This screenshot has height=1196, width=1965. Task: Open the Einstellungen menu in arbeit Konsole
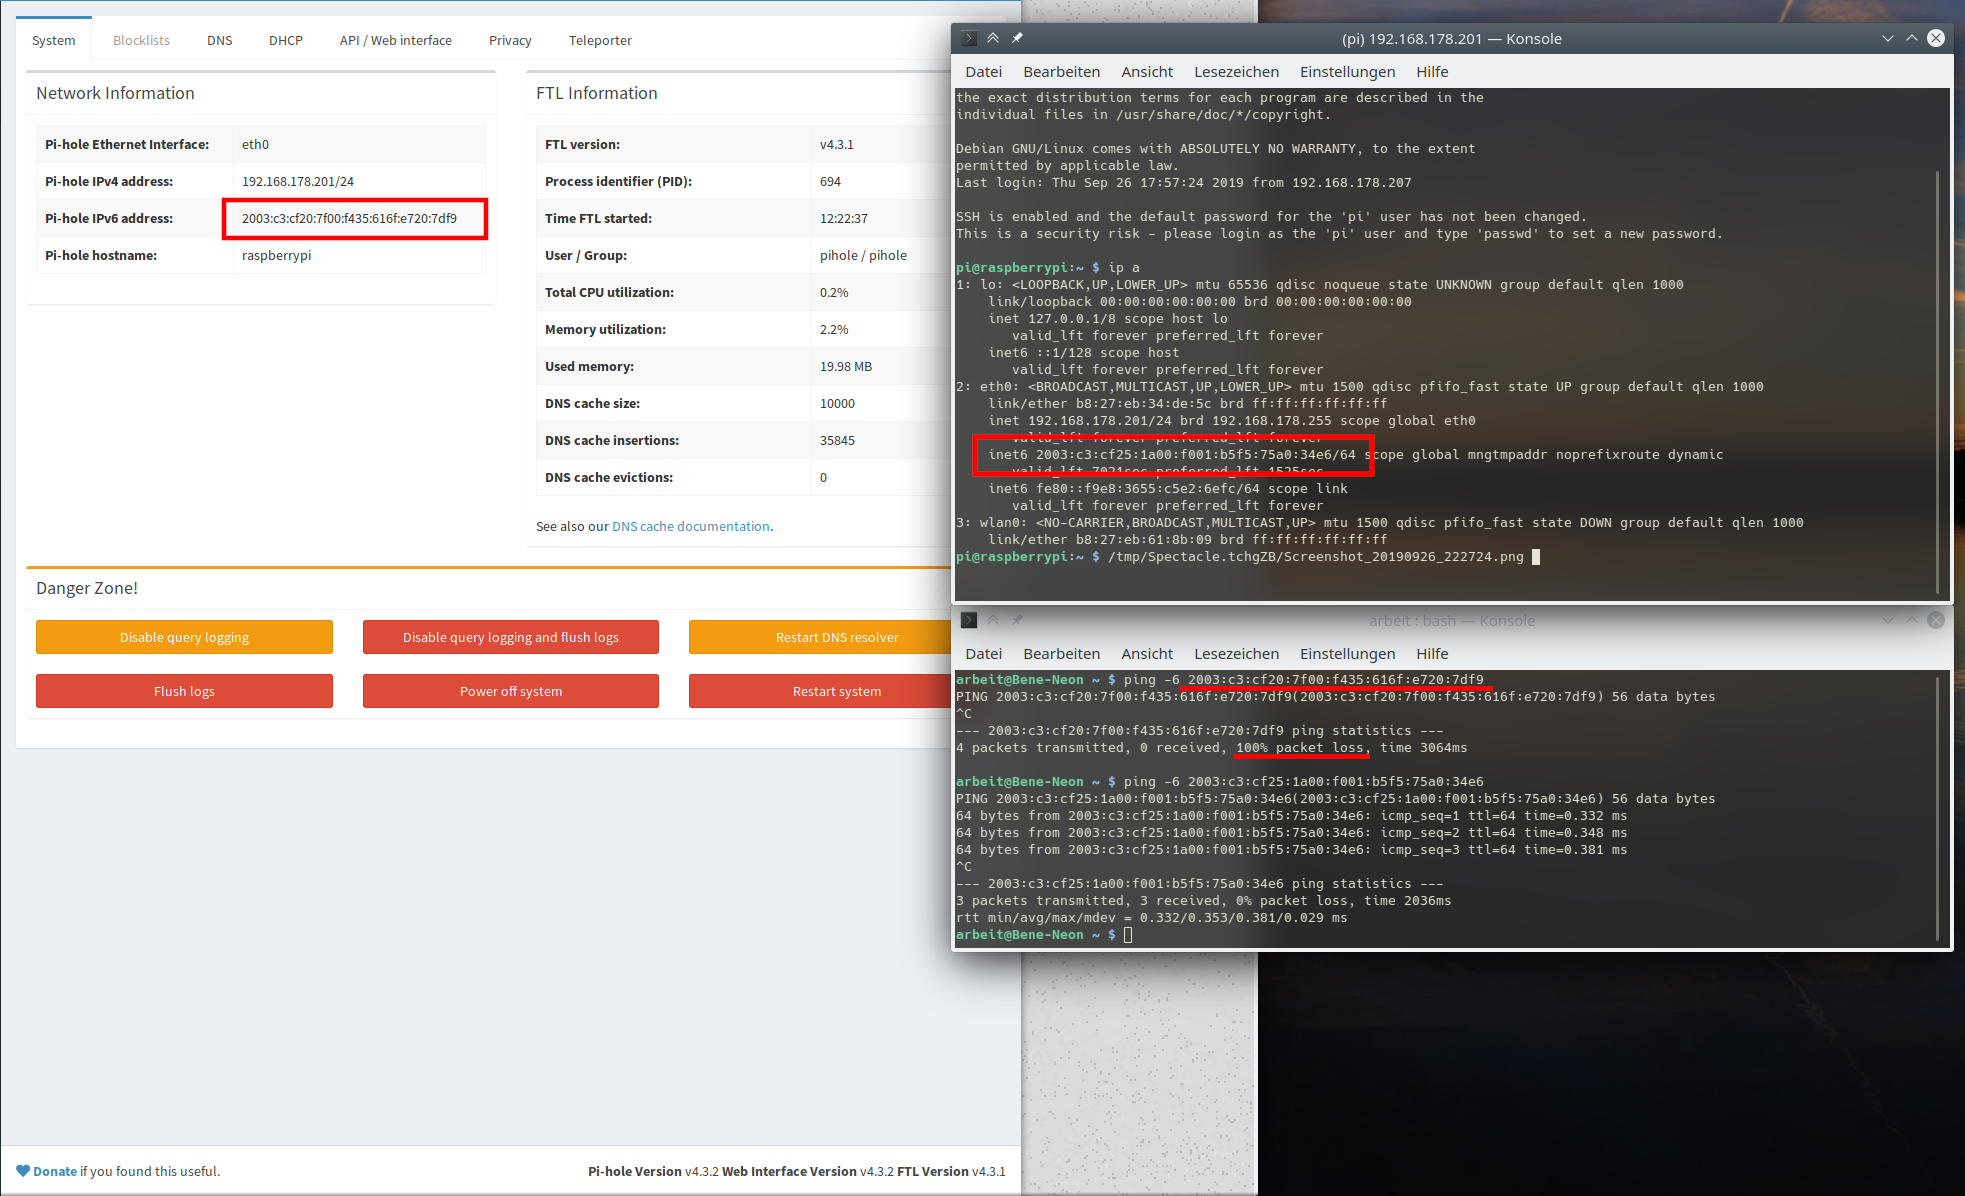pos(1347,653)
